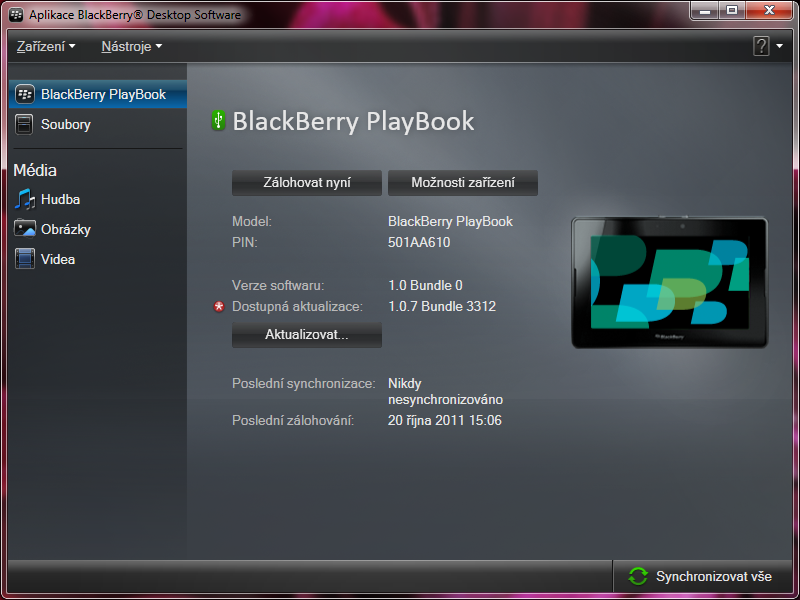Open Obrázky media section
This screenshot has width=800, height=600.
(97, 230)
